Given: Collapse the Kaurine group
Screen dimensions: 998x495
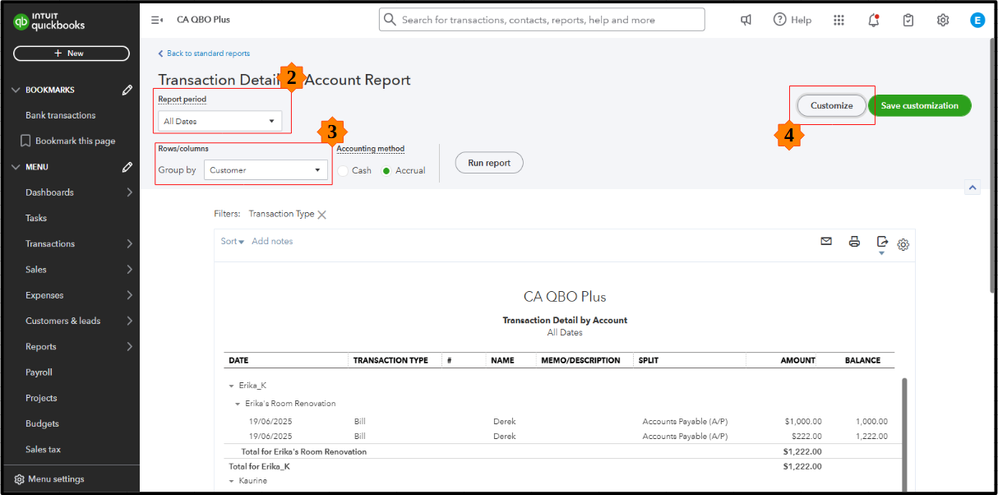Looking at the screenshot, I should pyautogui.click(x=232, y=480).
